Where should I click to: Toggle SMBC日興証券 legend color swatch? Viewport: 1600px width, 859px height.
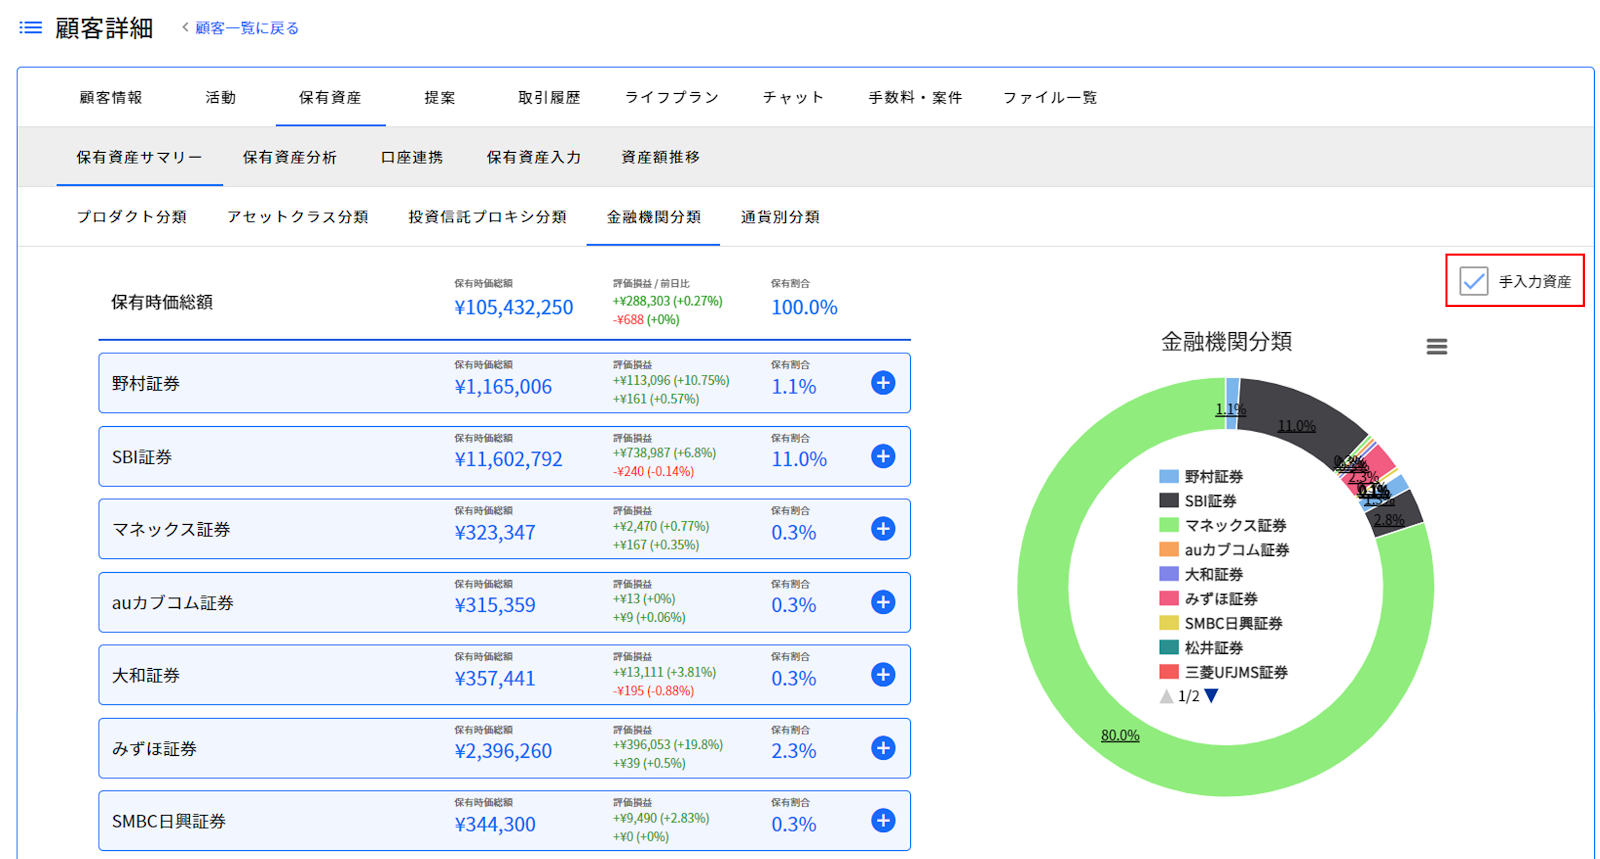click(1169, 623)
